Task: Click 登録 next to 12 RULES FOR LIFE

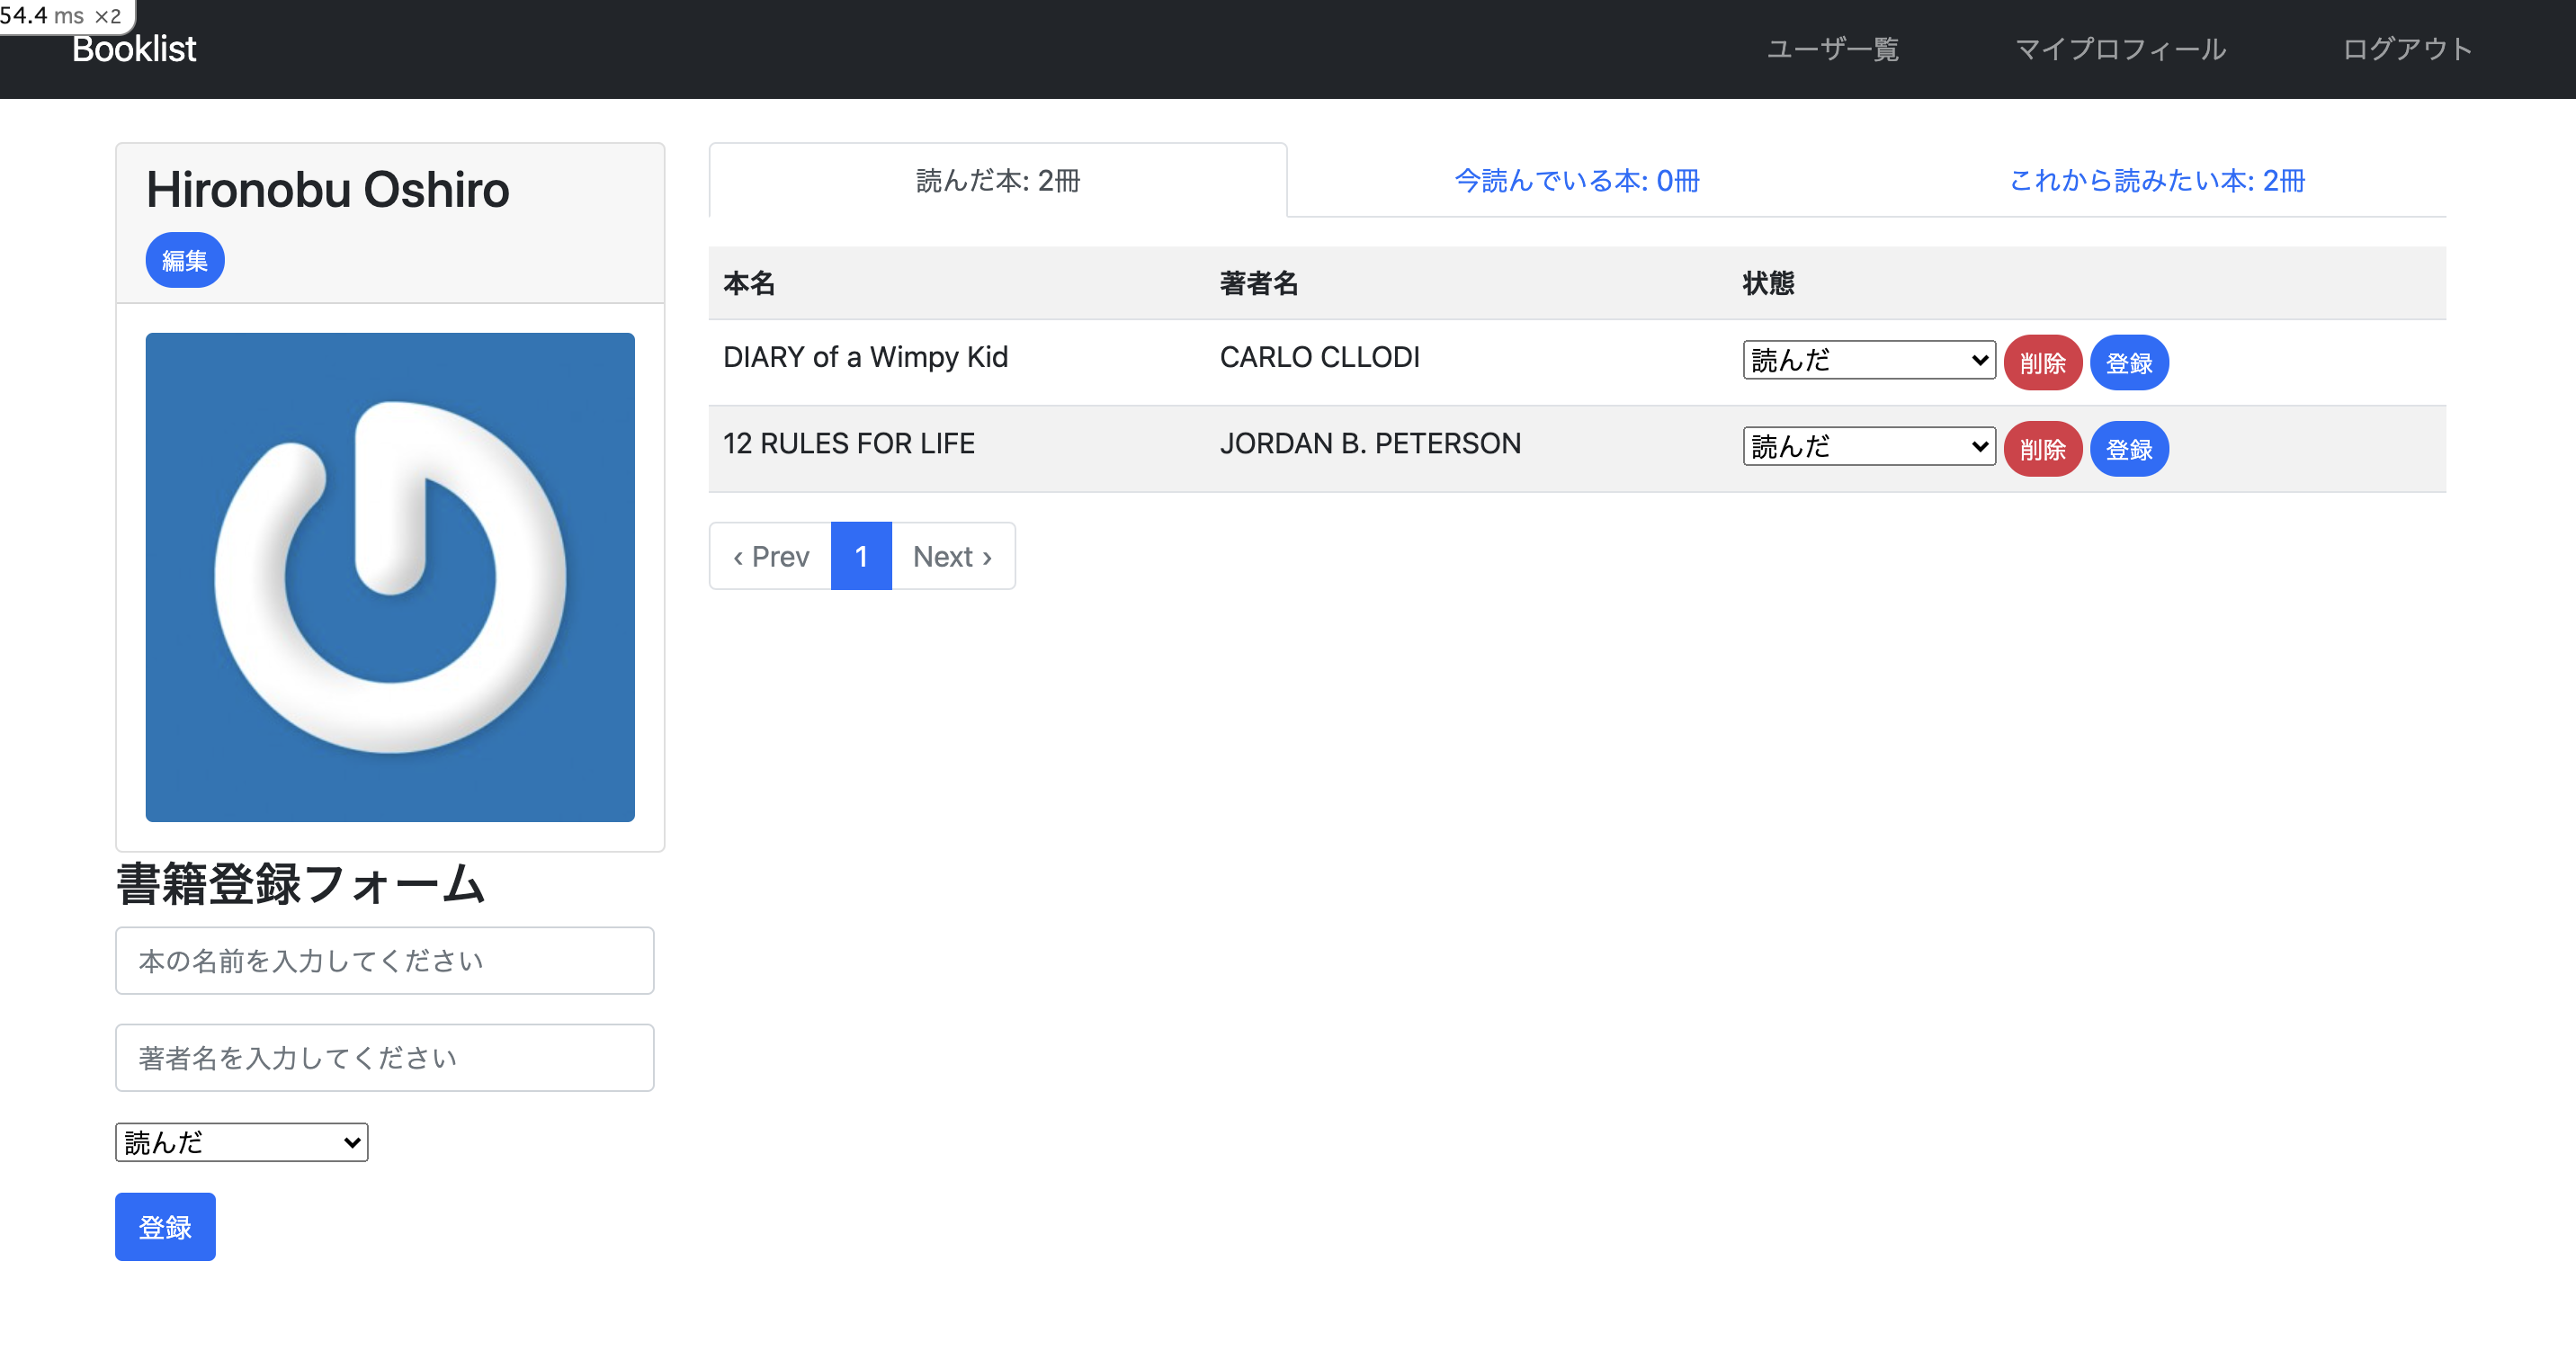Action: tap(2129, 449)
